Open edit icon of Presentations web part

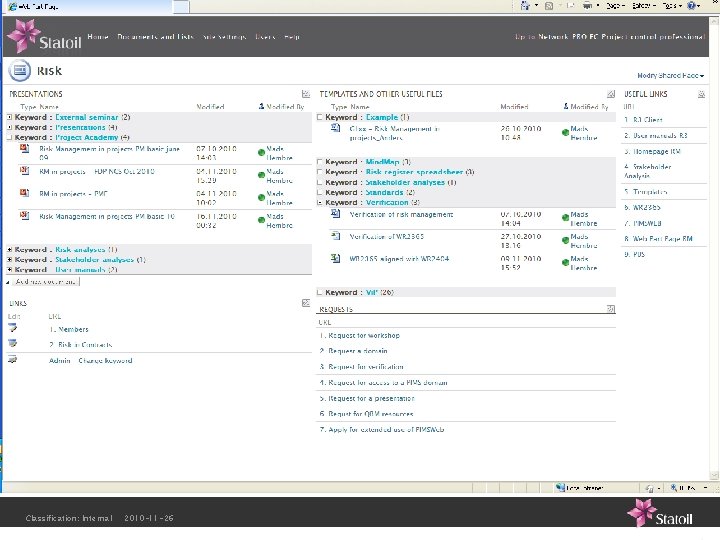pyautogui.click(x=306, y=94)
